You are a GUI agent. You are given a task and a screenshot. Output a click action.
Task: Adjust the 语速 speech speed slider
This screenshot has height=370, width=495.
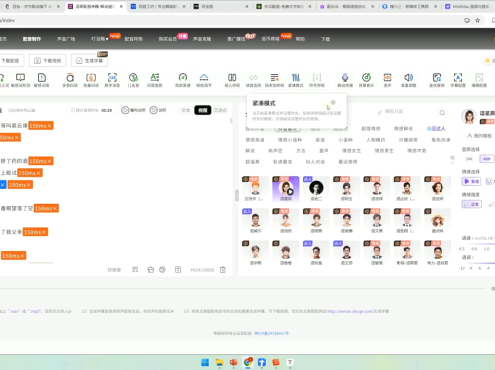point(478,244)
